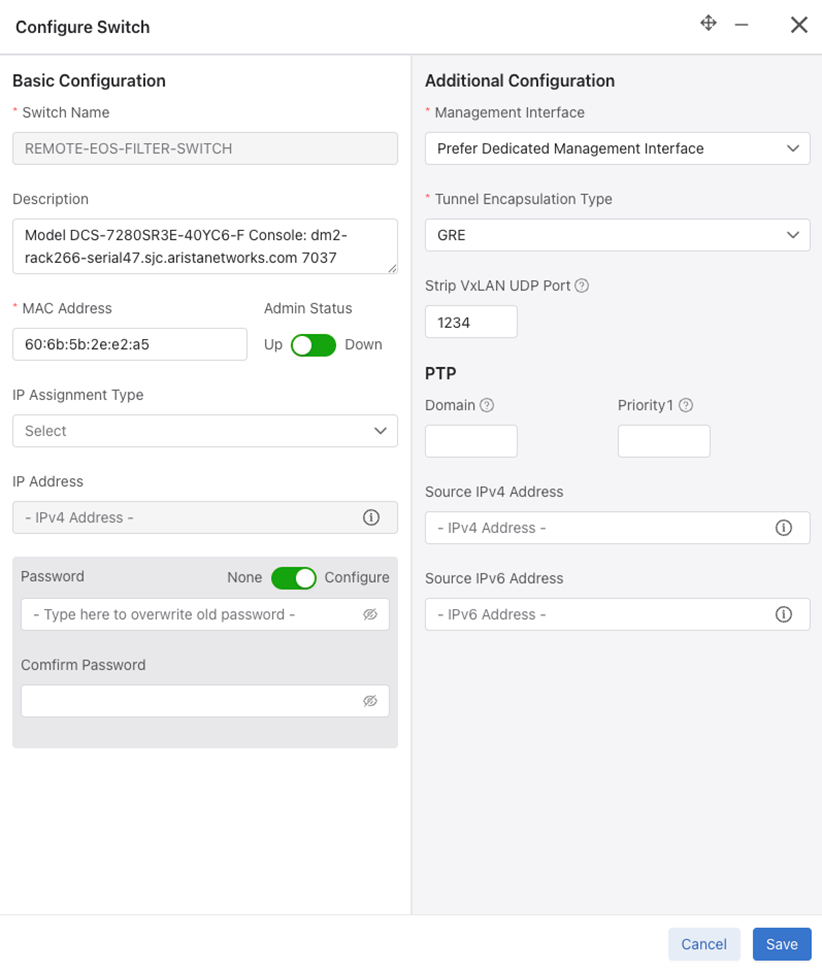This screenshot has width=822, height=972.
Task: Click the Cancel button
Action: point(704,944)
